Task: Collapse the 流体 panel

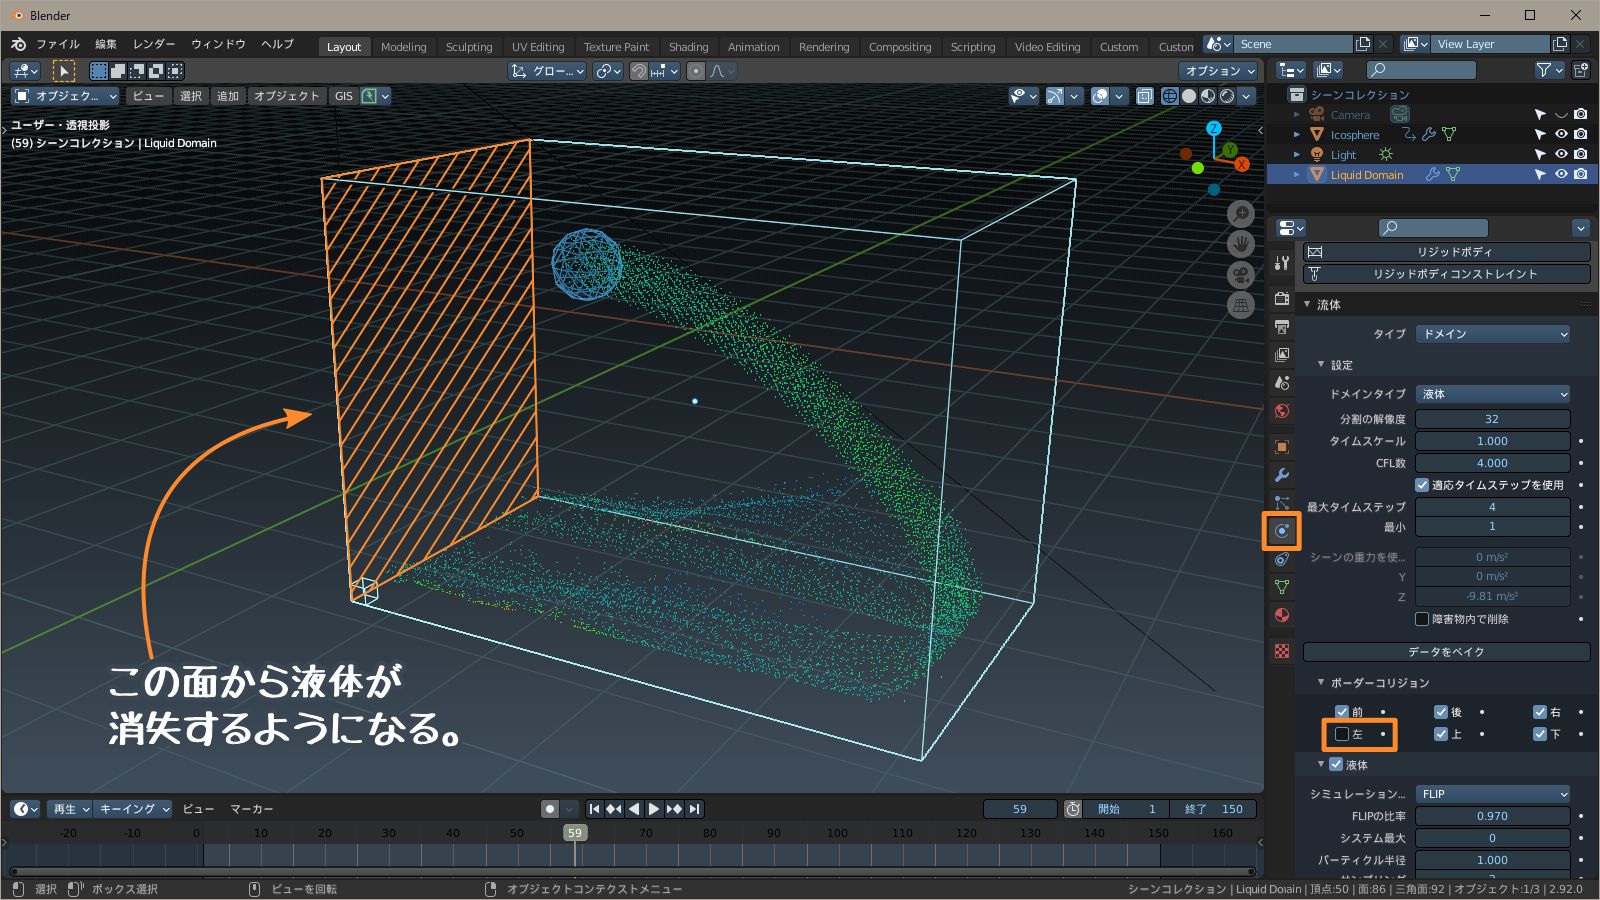Action: click(1307, 304)
